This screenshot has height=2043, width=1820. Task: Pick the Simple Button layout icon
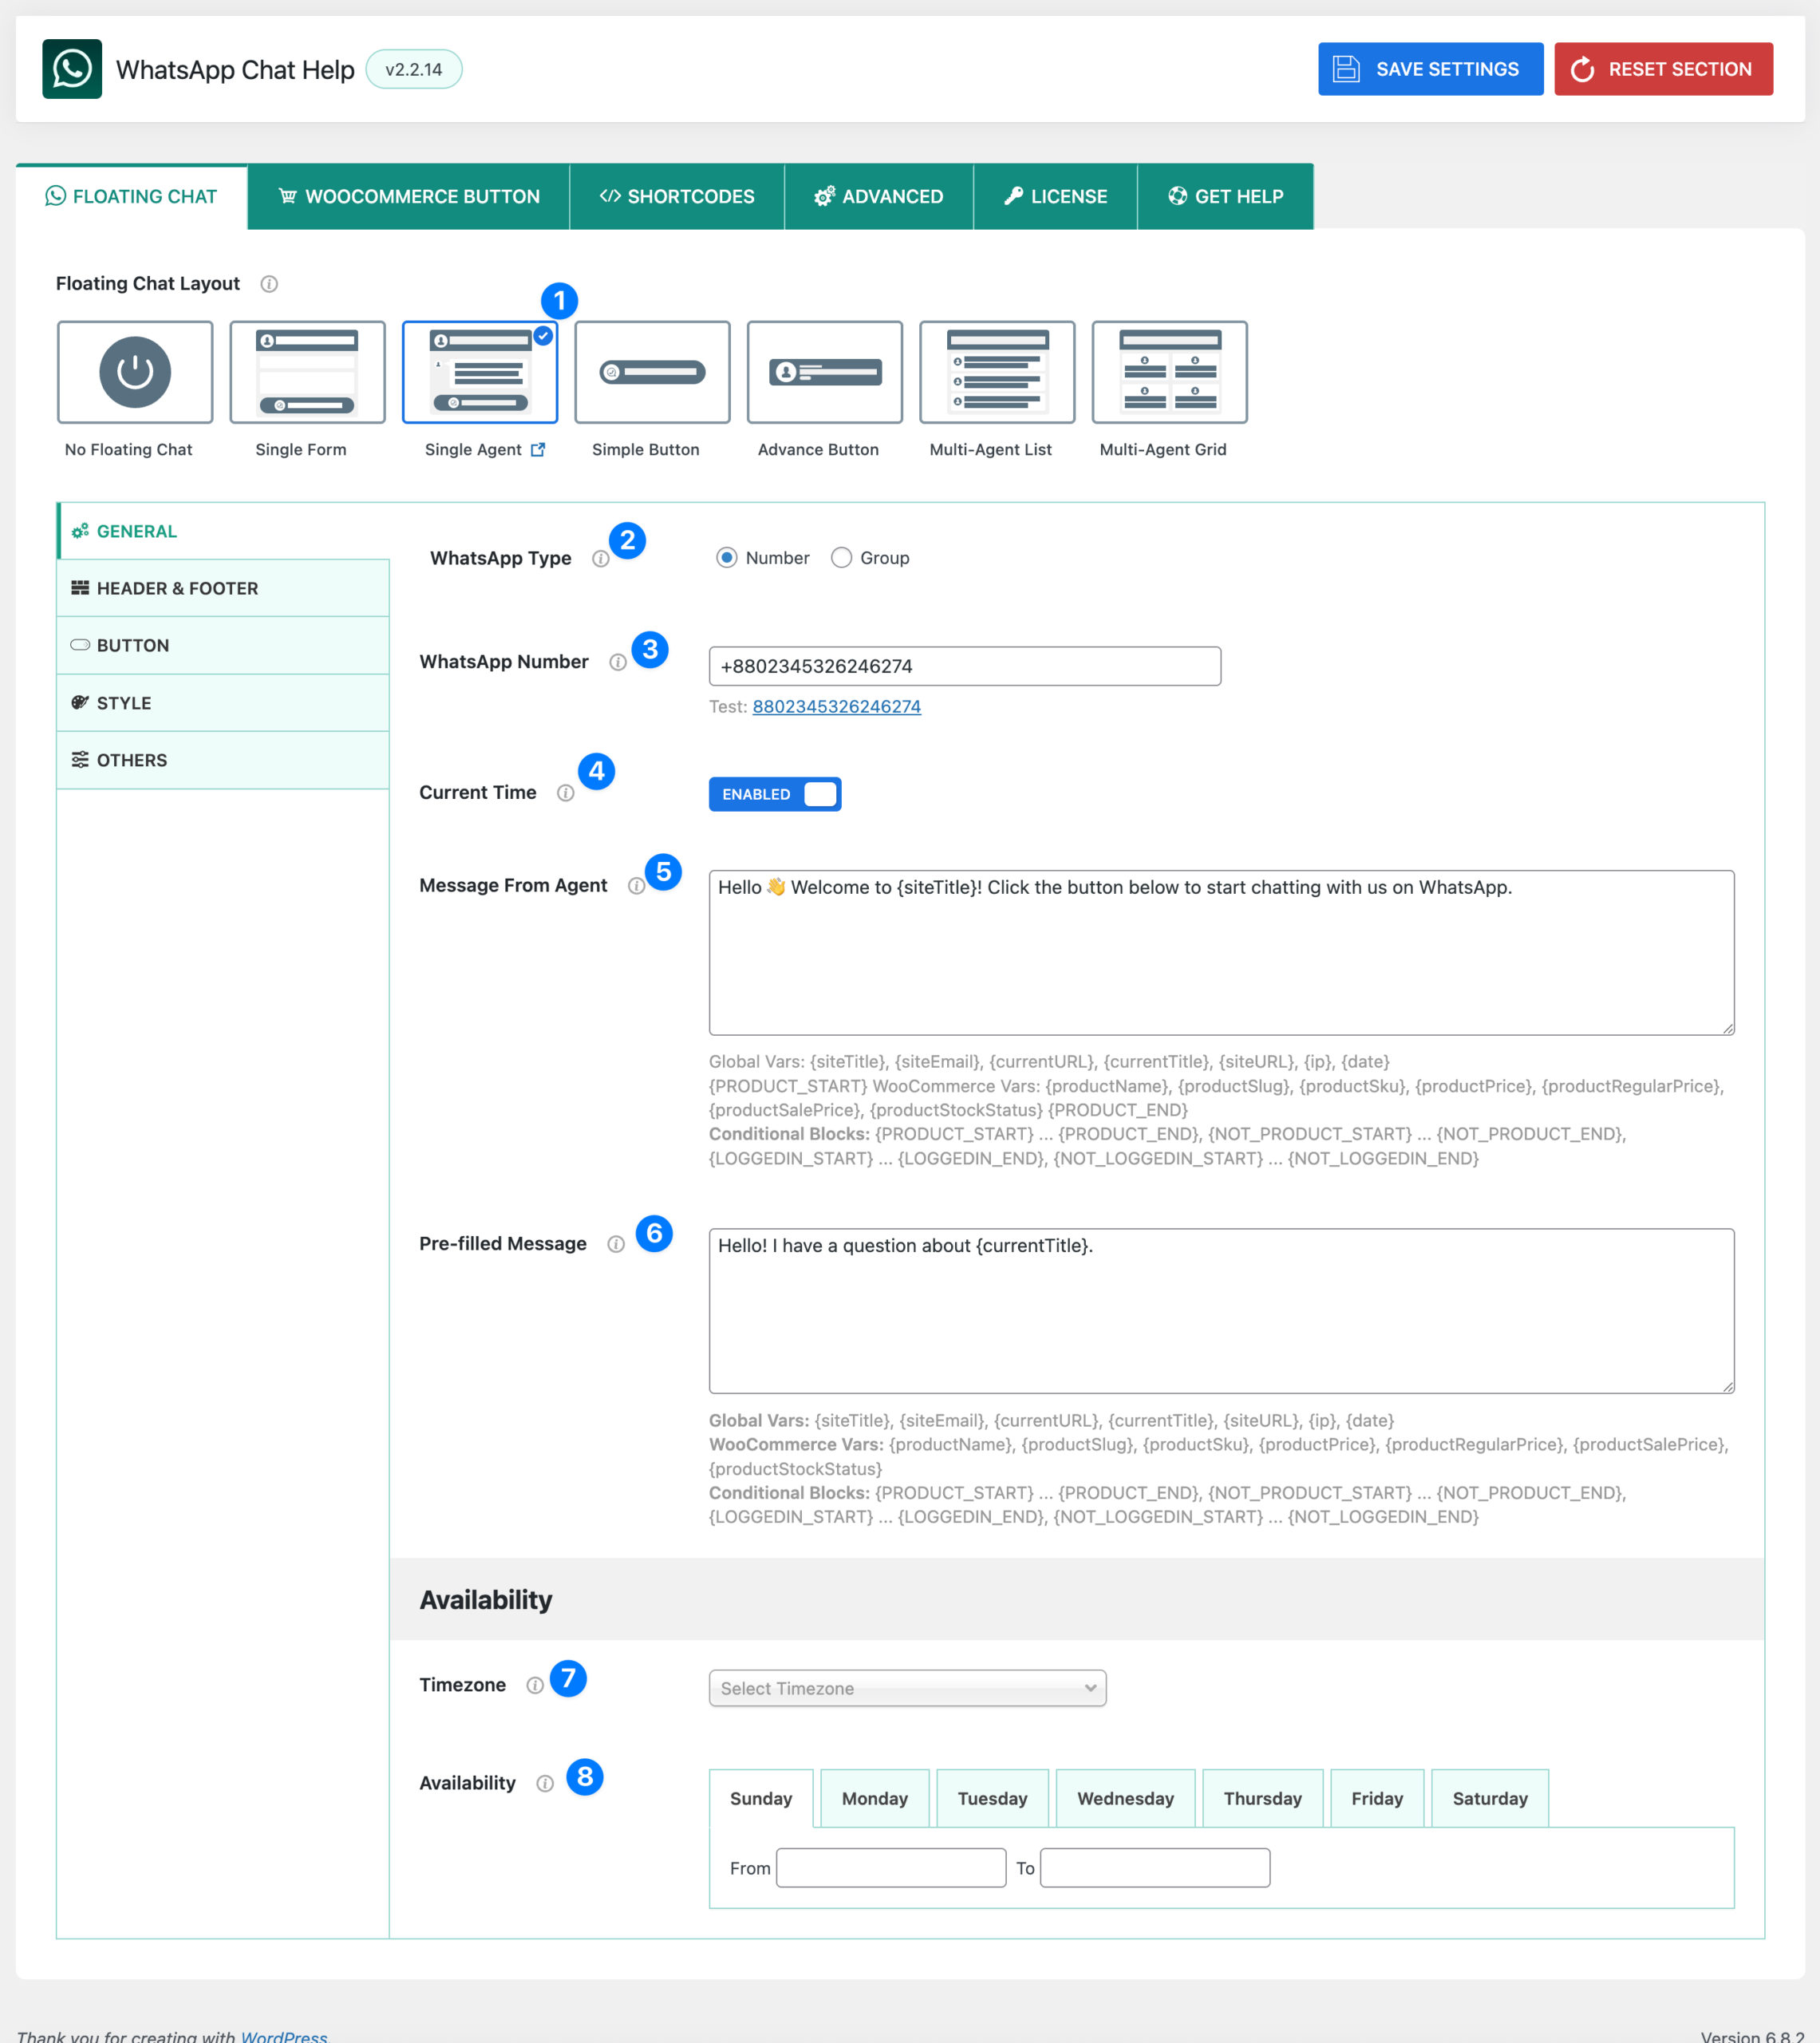(x=652, y=372)
